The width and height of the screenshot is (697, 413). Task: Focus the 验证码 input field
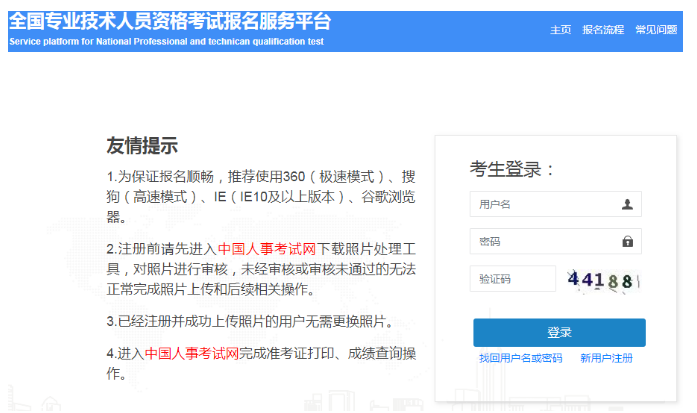(x=511, y=279)
